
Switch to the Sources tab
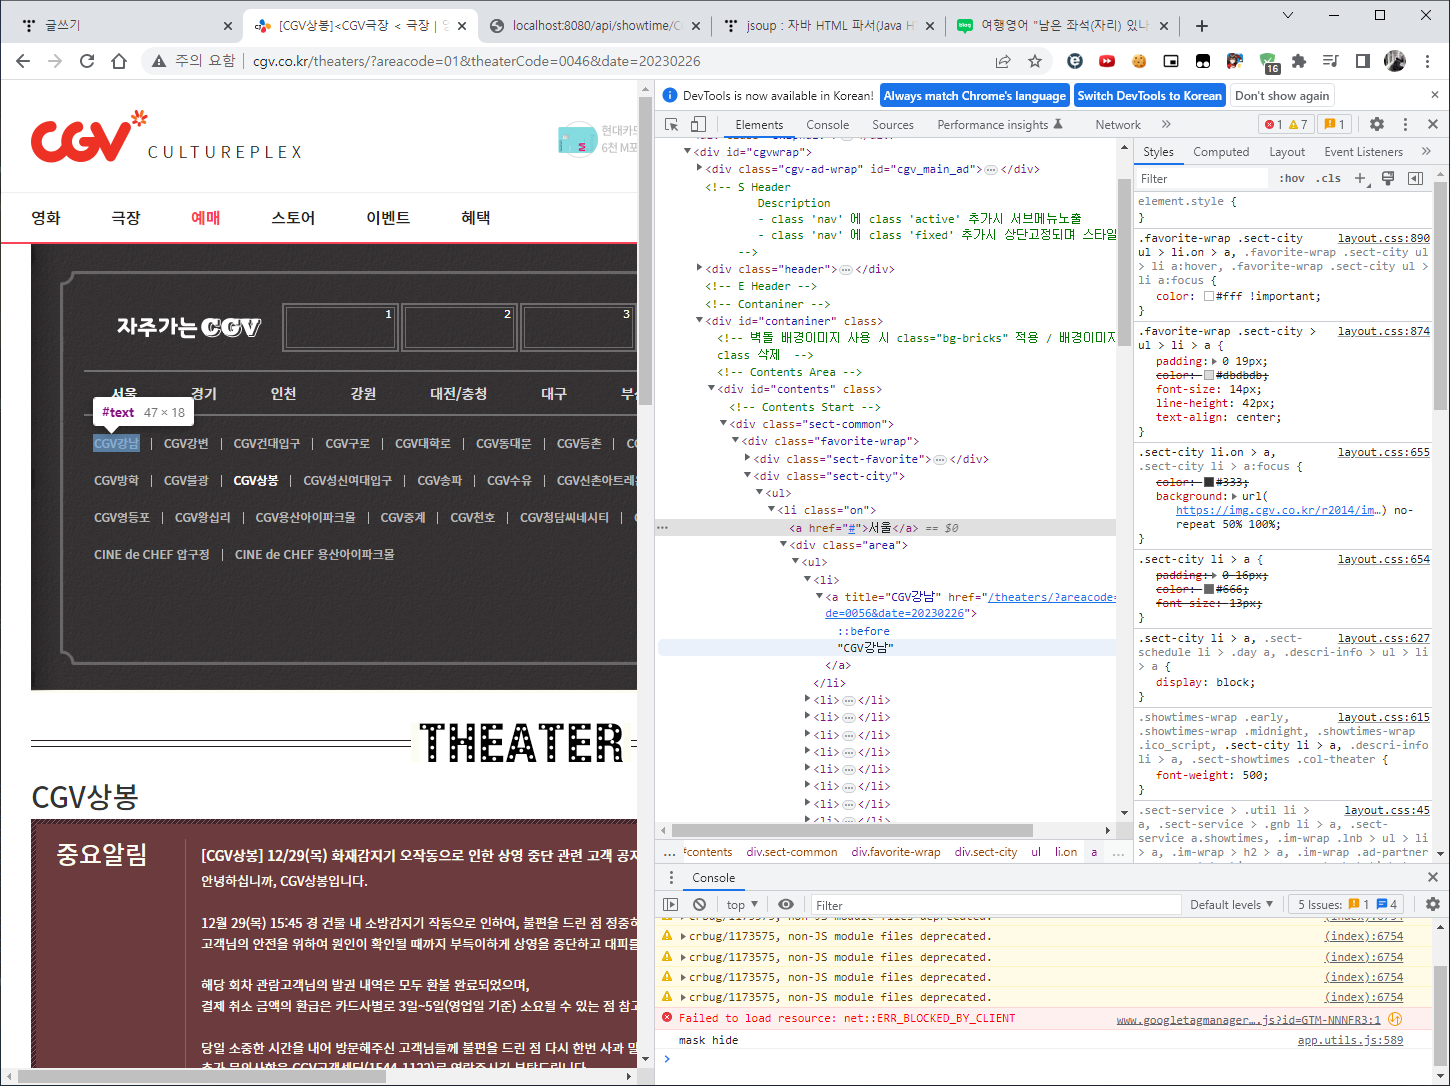(893, 125)
